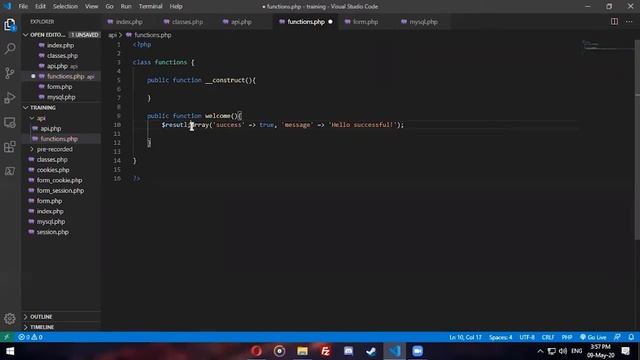Select functions.php in Open Editors list
640x360 pixels.
[x=61, y=76]
